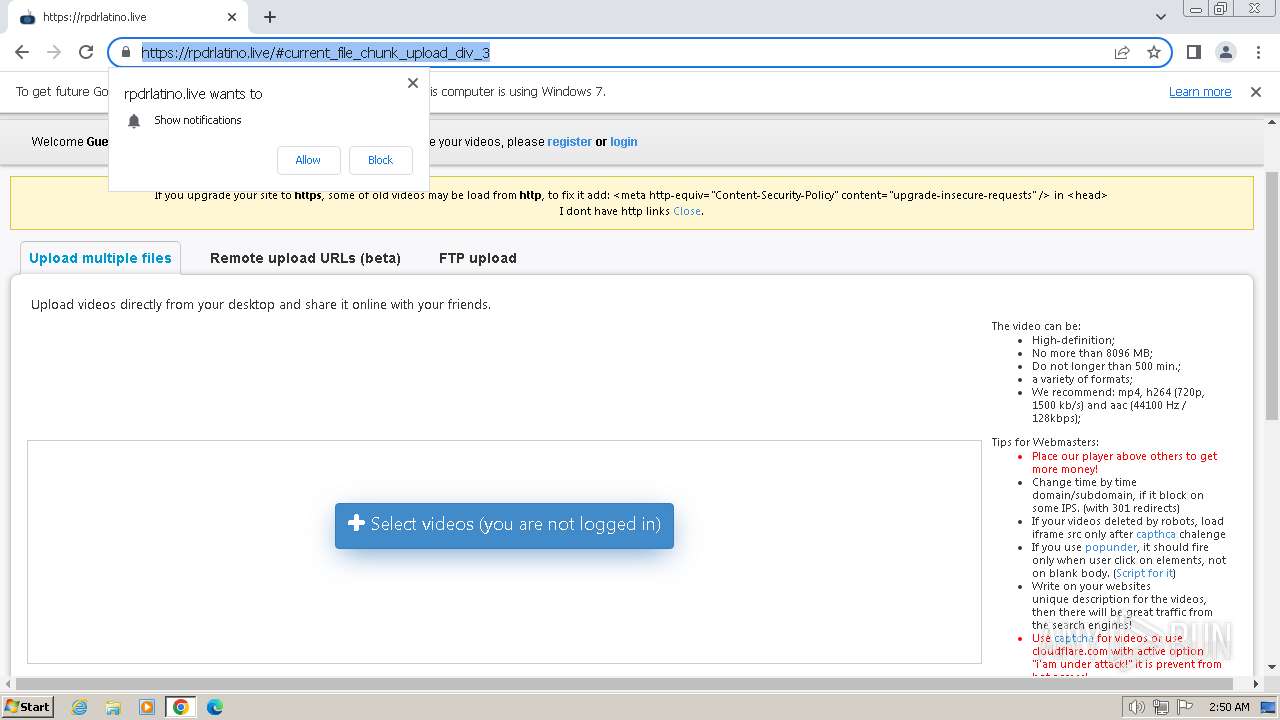Open the Chrome profile avatar
Image resolution: width=1280 pixels, height=720 pixels.
pos(1225,52)
